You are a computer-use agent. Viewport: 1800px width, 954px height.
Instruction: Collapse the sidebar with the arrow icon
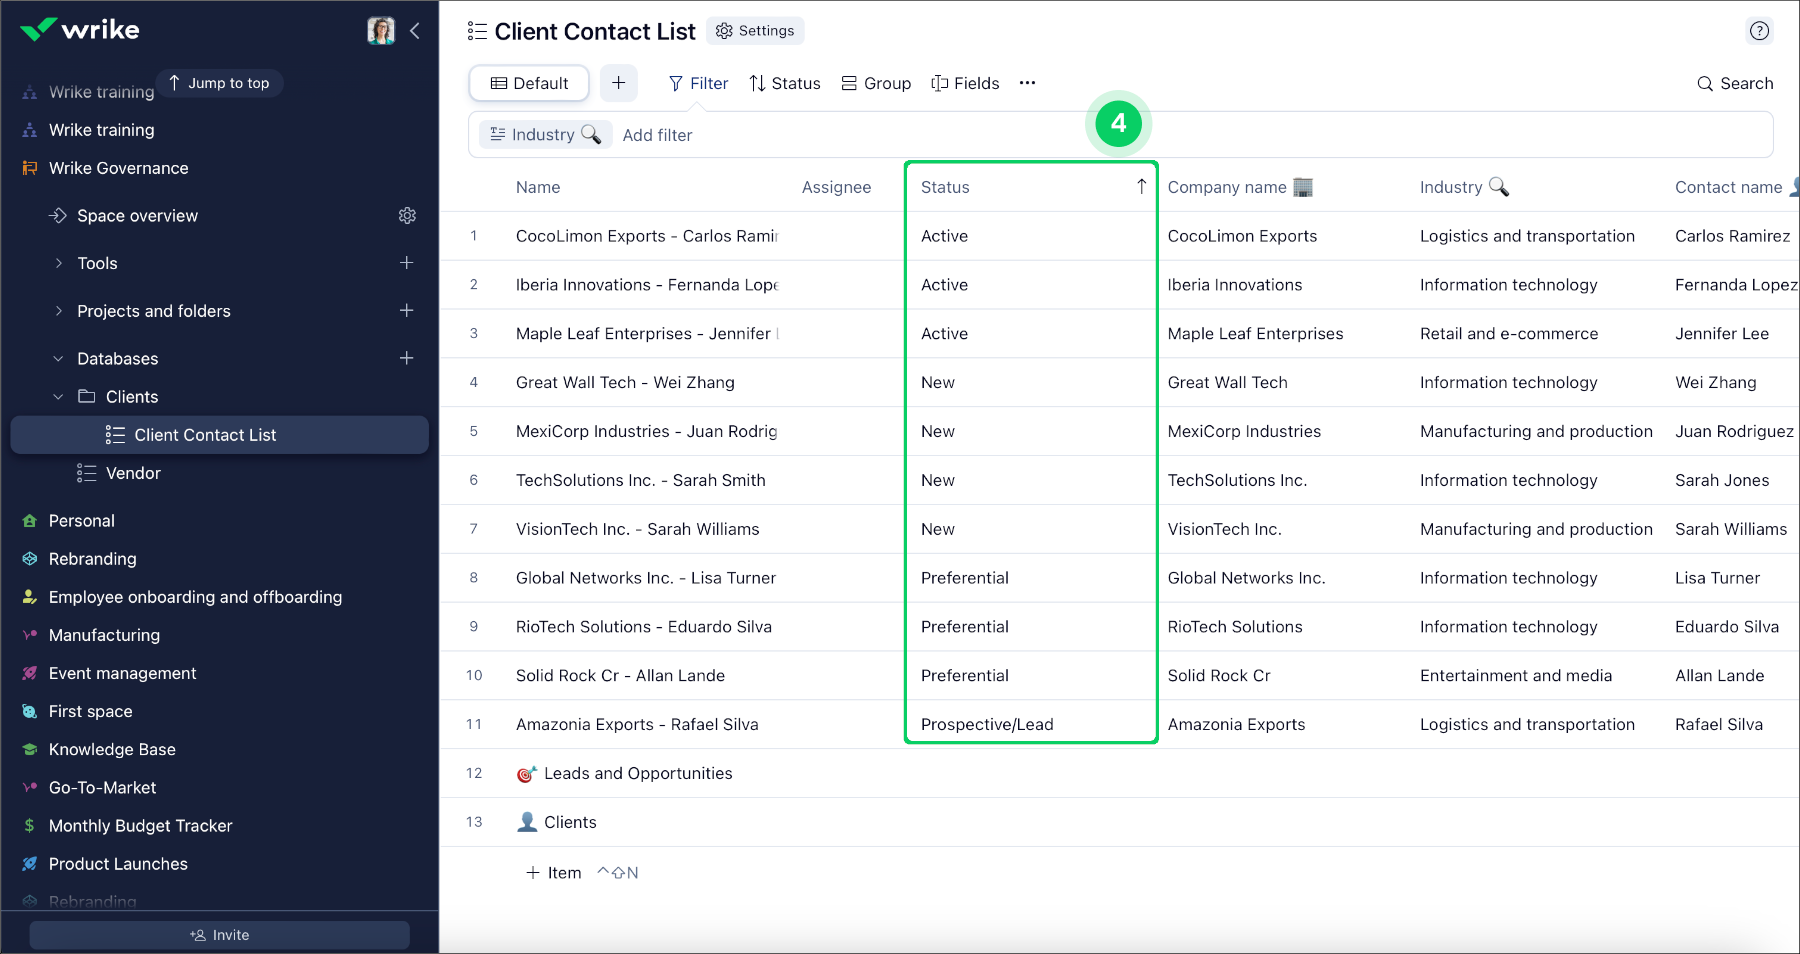[x=415, y=31]
